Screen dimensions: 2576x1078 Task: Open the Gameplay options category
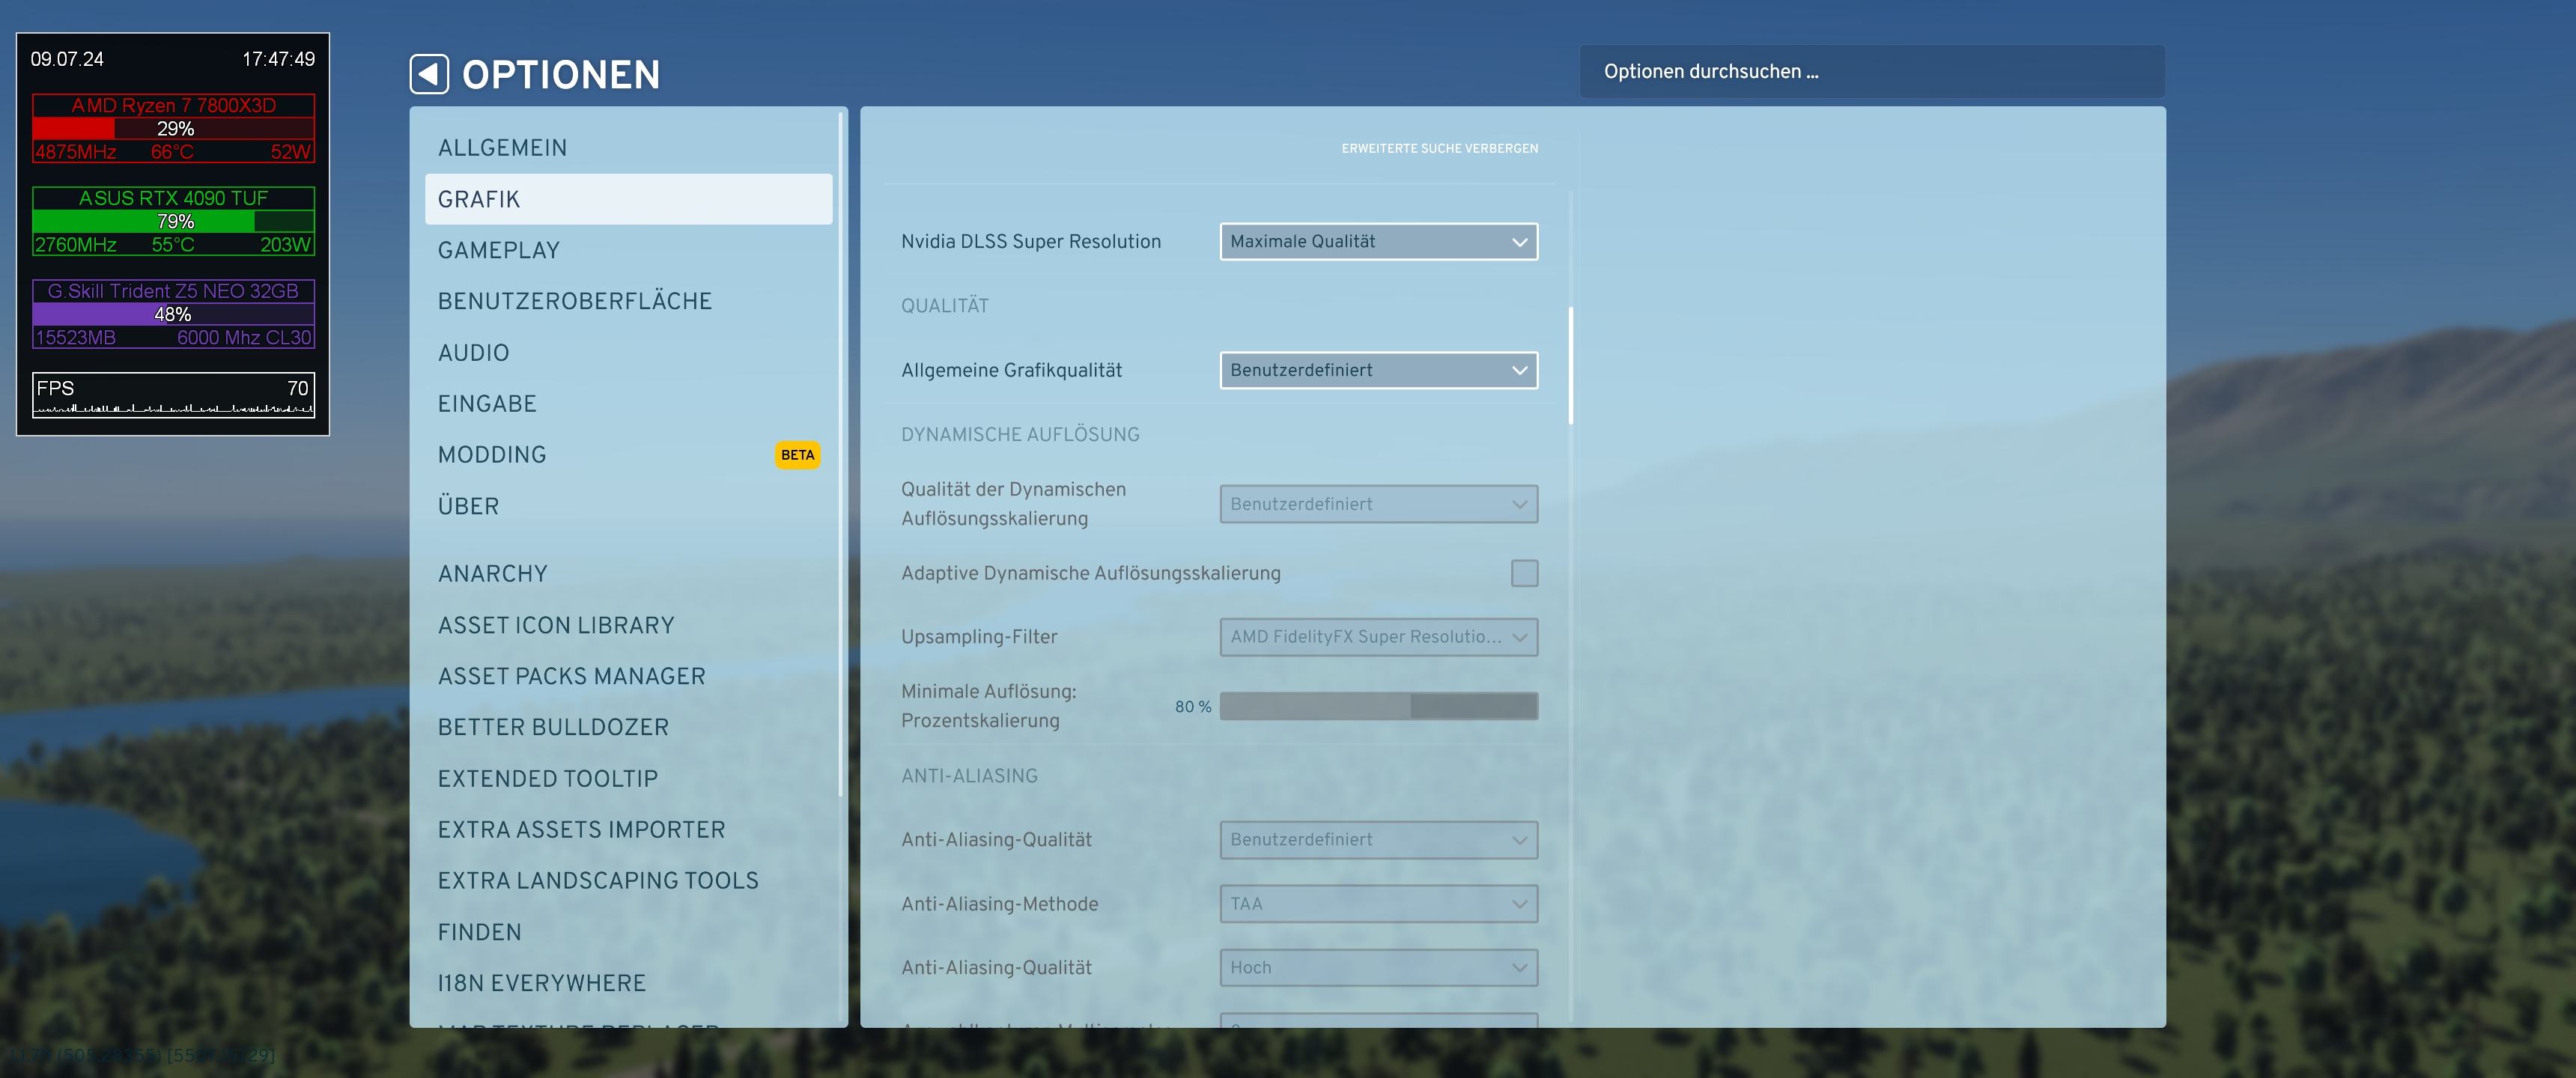498,250
